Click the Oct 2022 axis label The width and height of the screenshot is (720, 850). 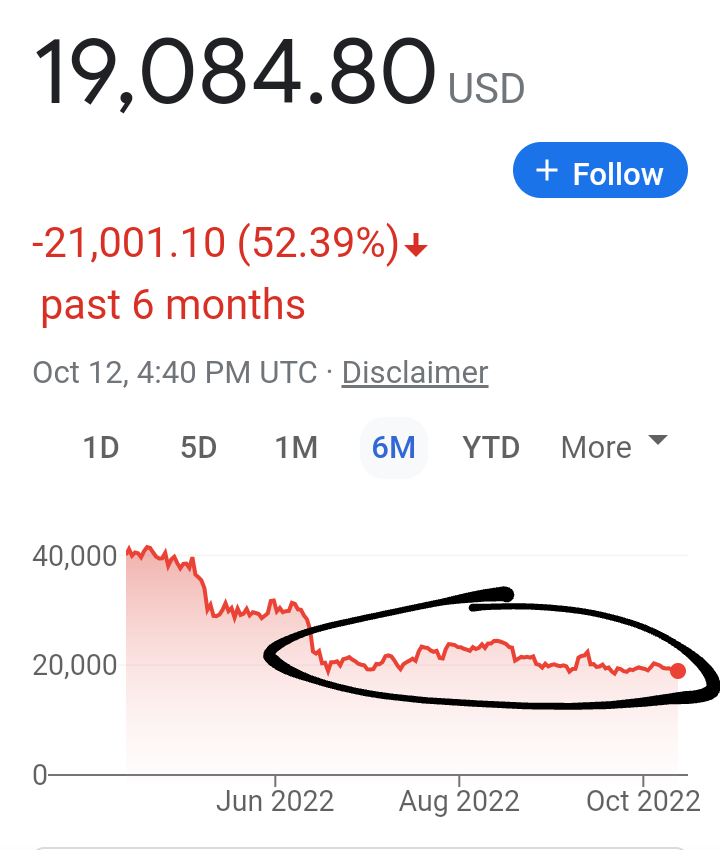(642, 801)
